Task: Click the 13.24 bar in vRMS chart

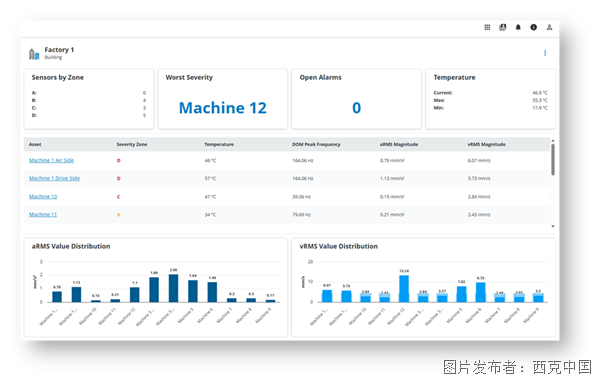Action: [404, 288]
